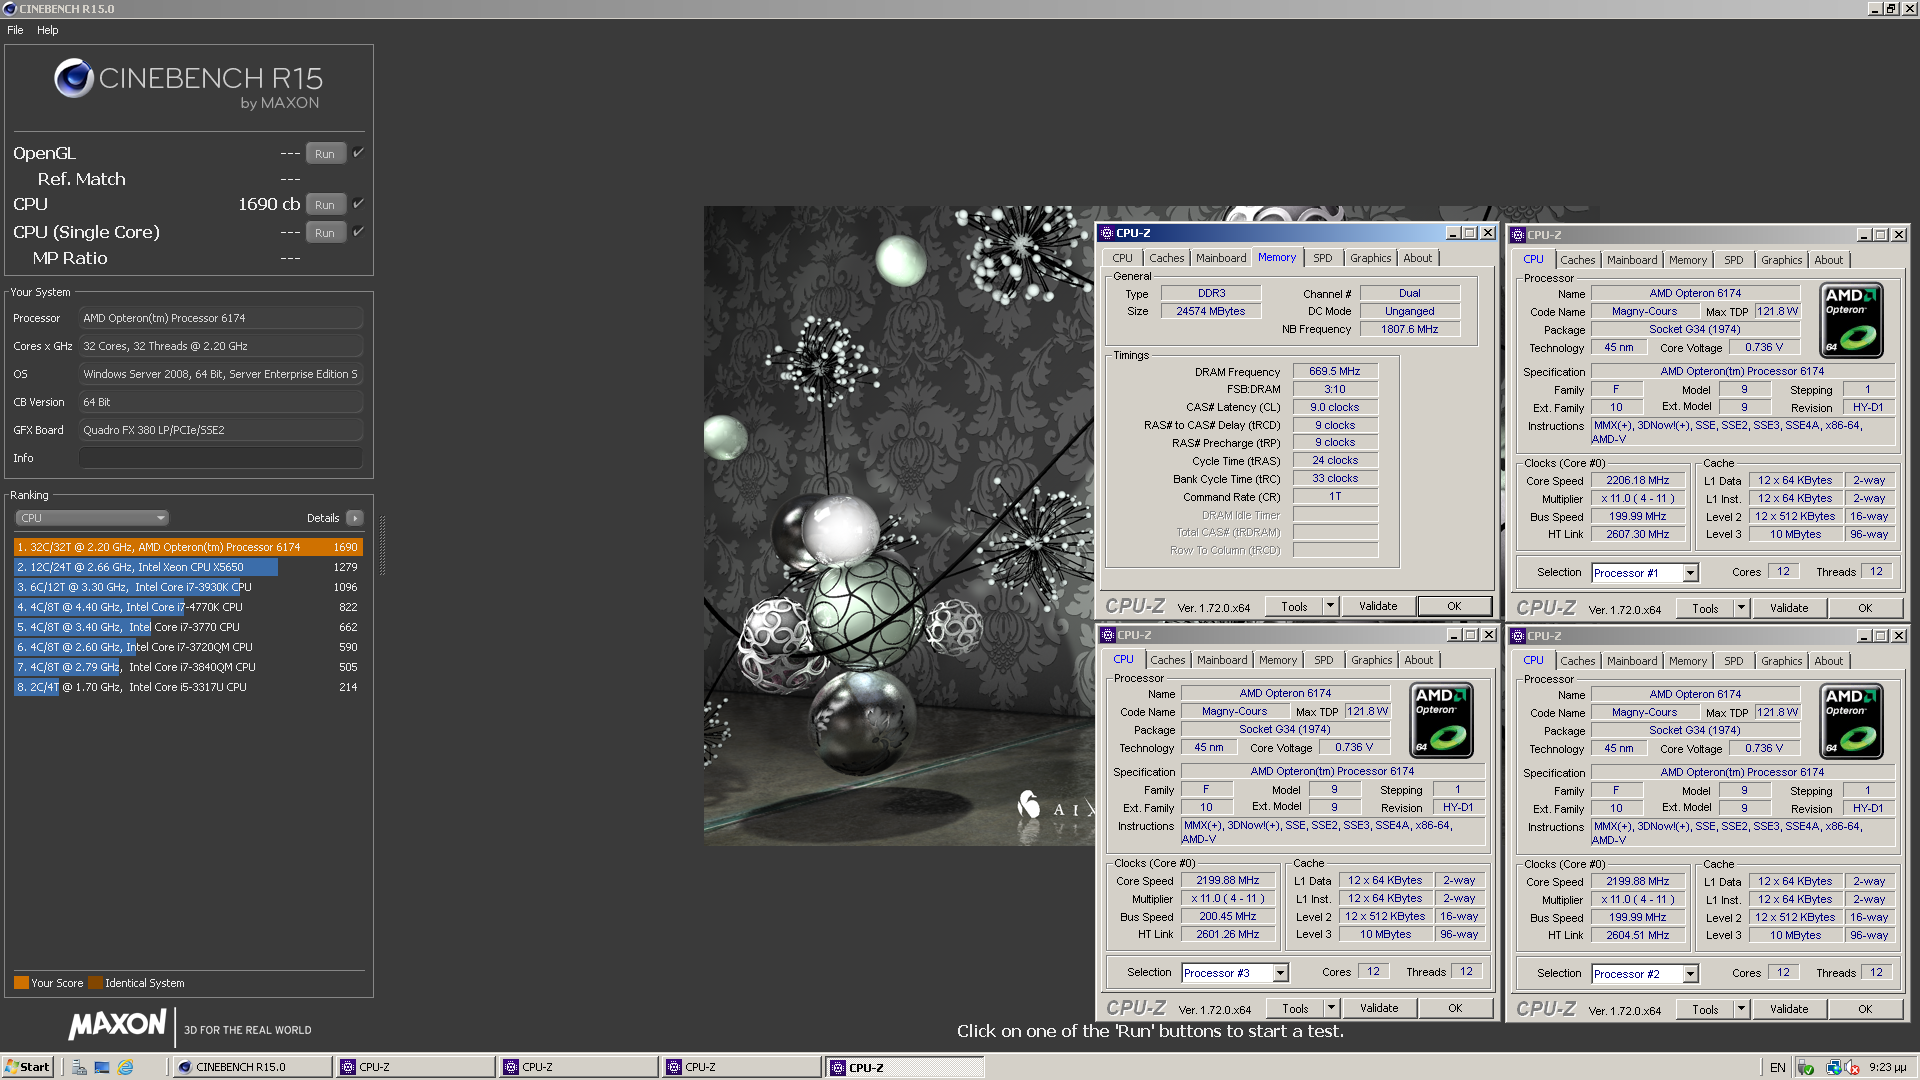Click the green shield tray icon
Viewport: 1920px width, 1080px height.
click(1806, 1067)
